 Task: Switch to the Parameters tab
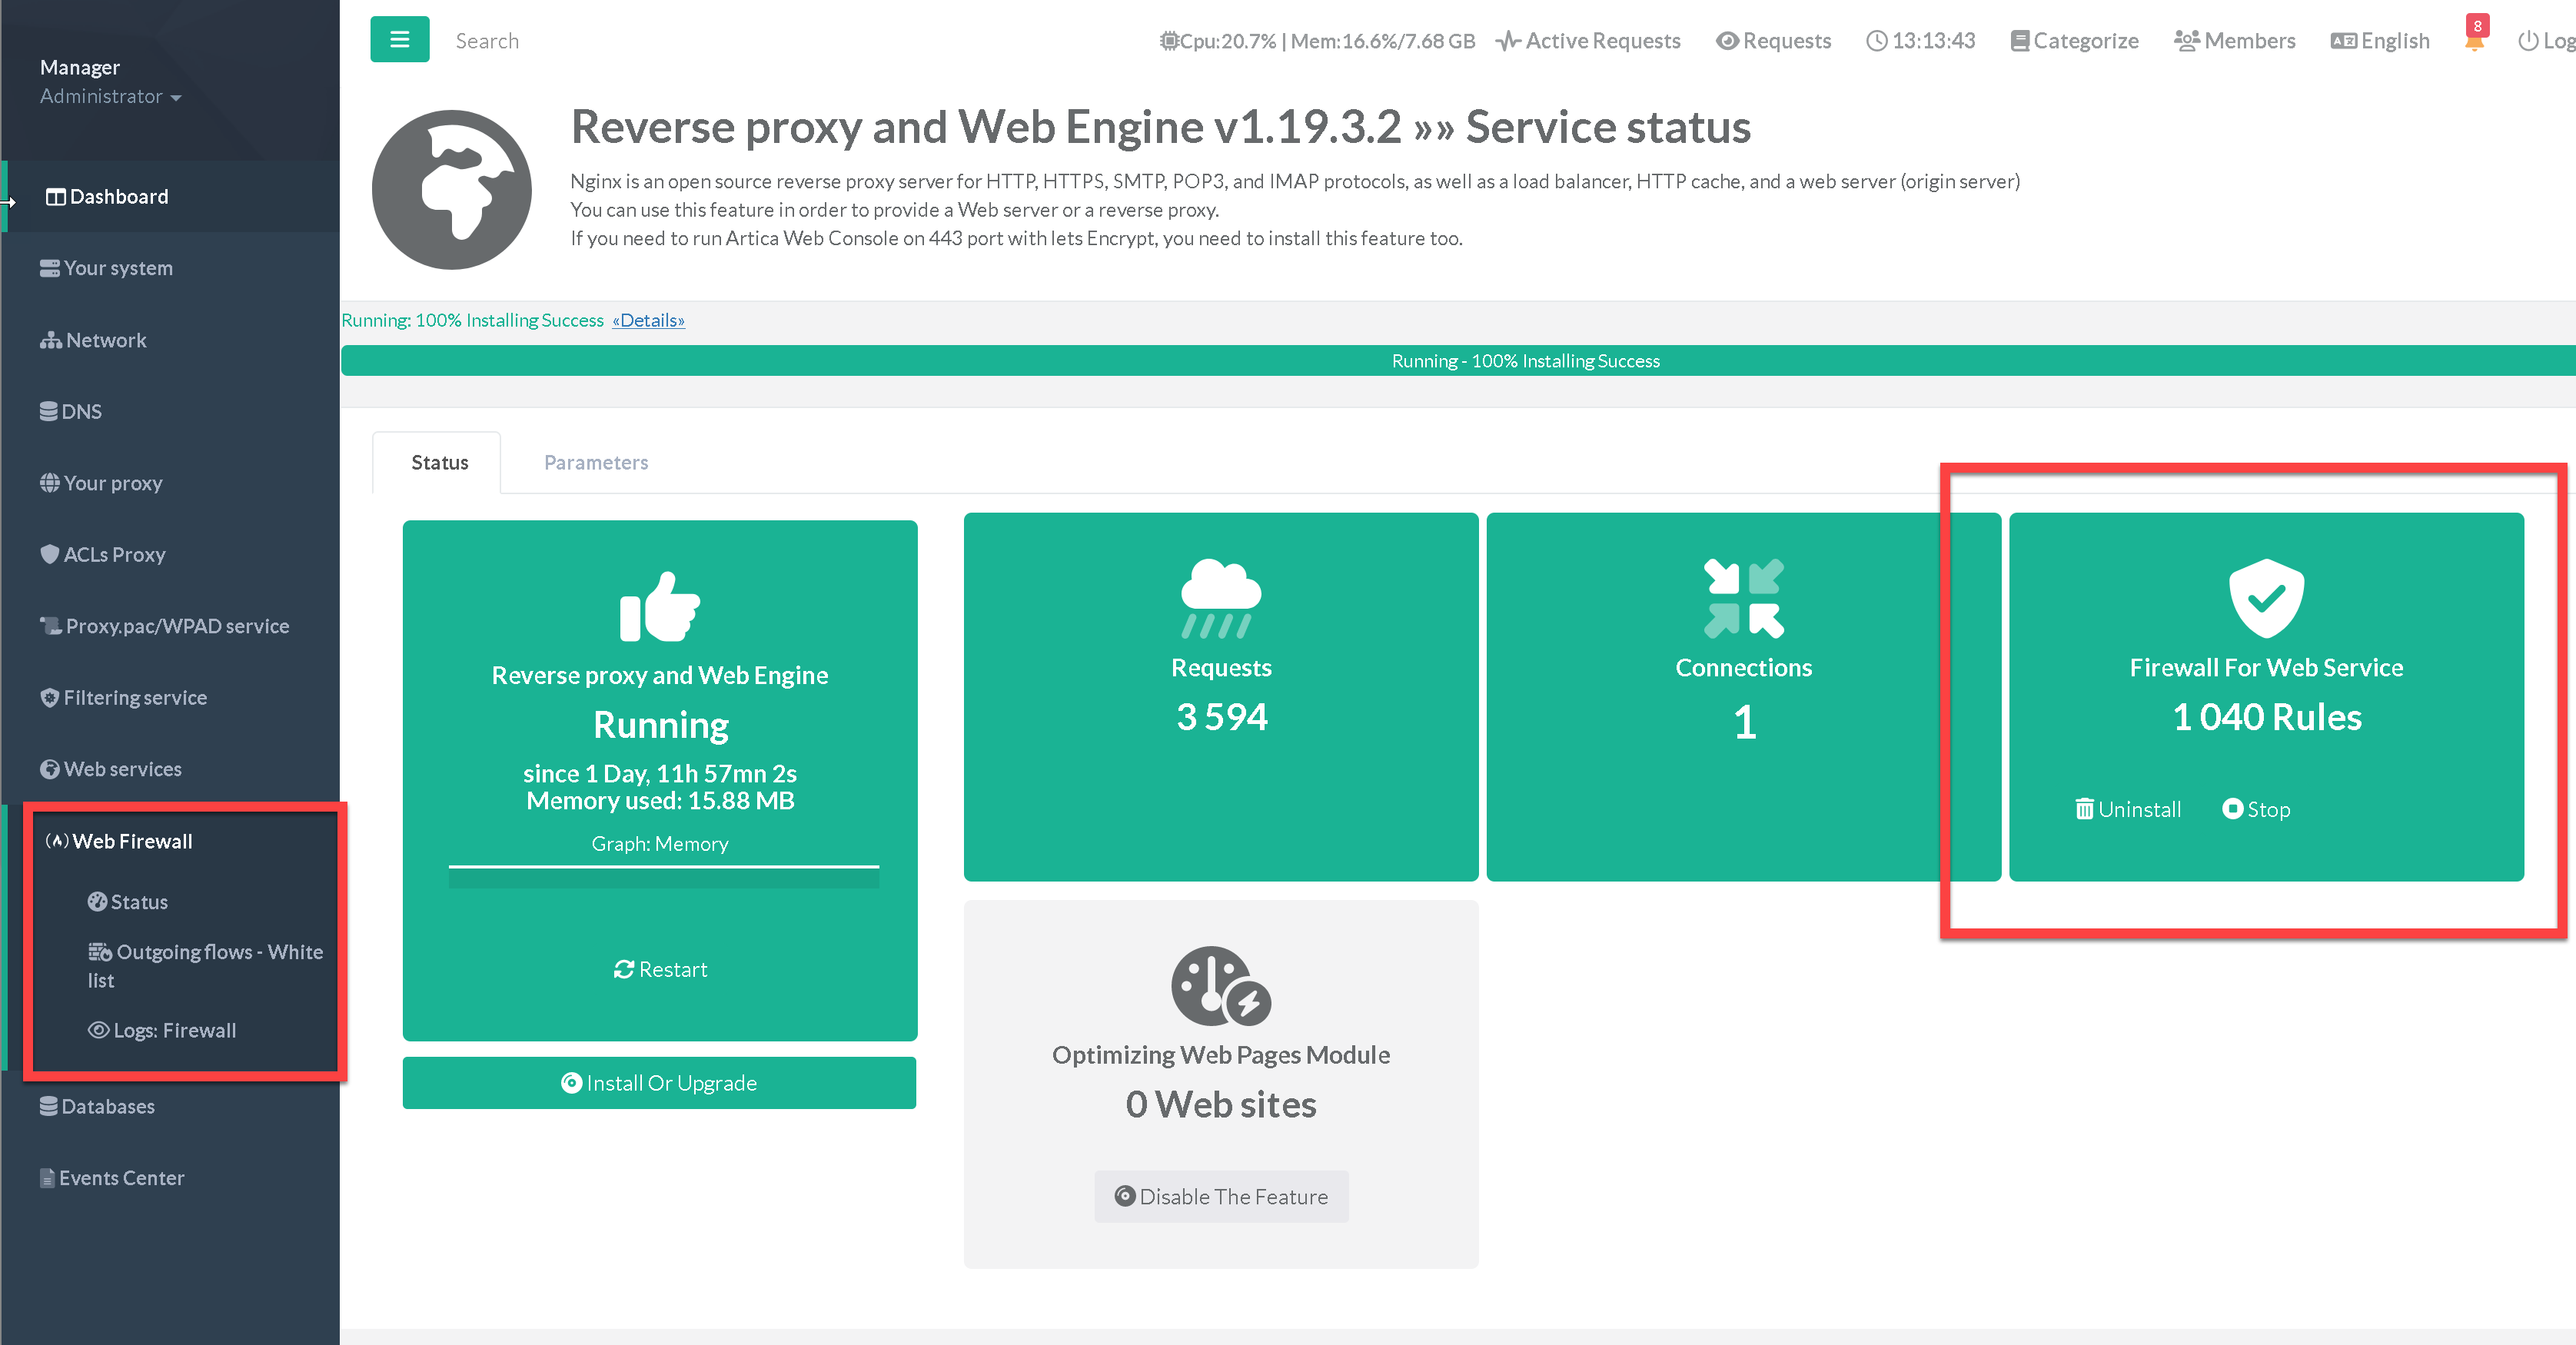click(x=596, y=462)
